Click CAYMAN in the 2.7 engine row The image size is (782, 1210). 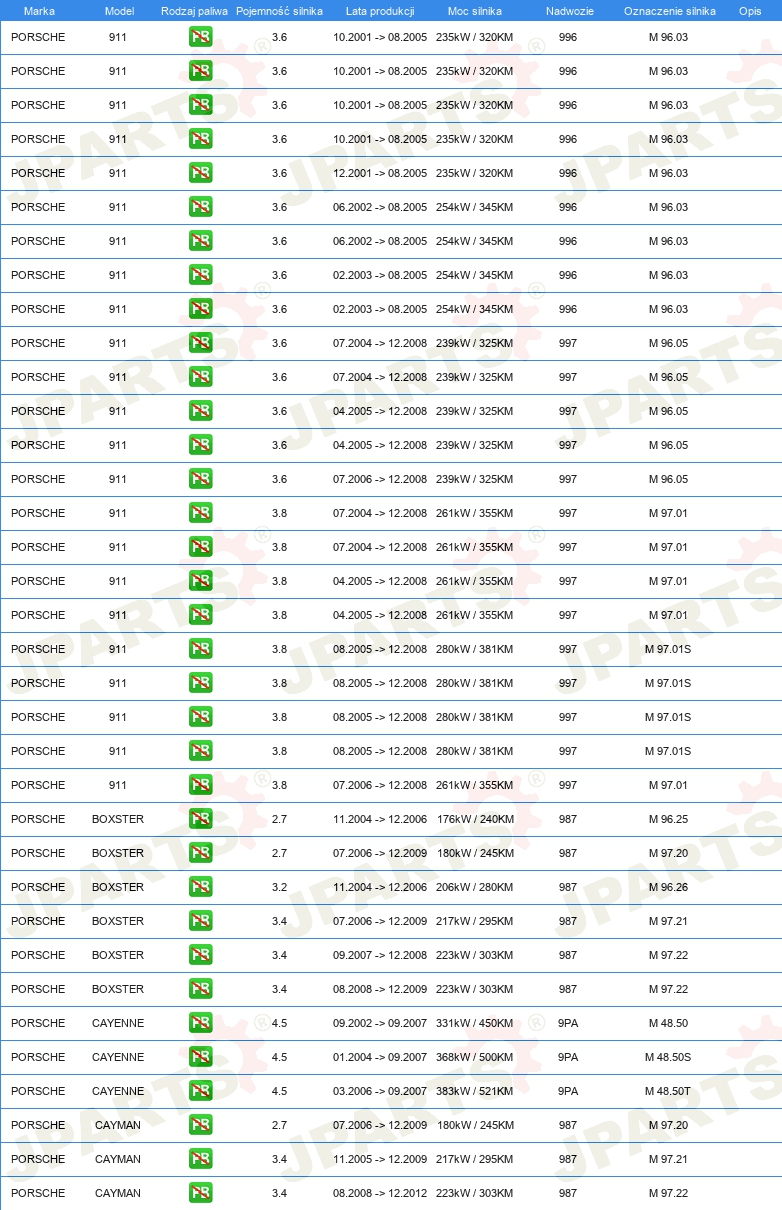coord(118,1125)
